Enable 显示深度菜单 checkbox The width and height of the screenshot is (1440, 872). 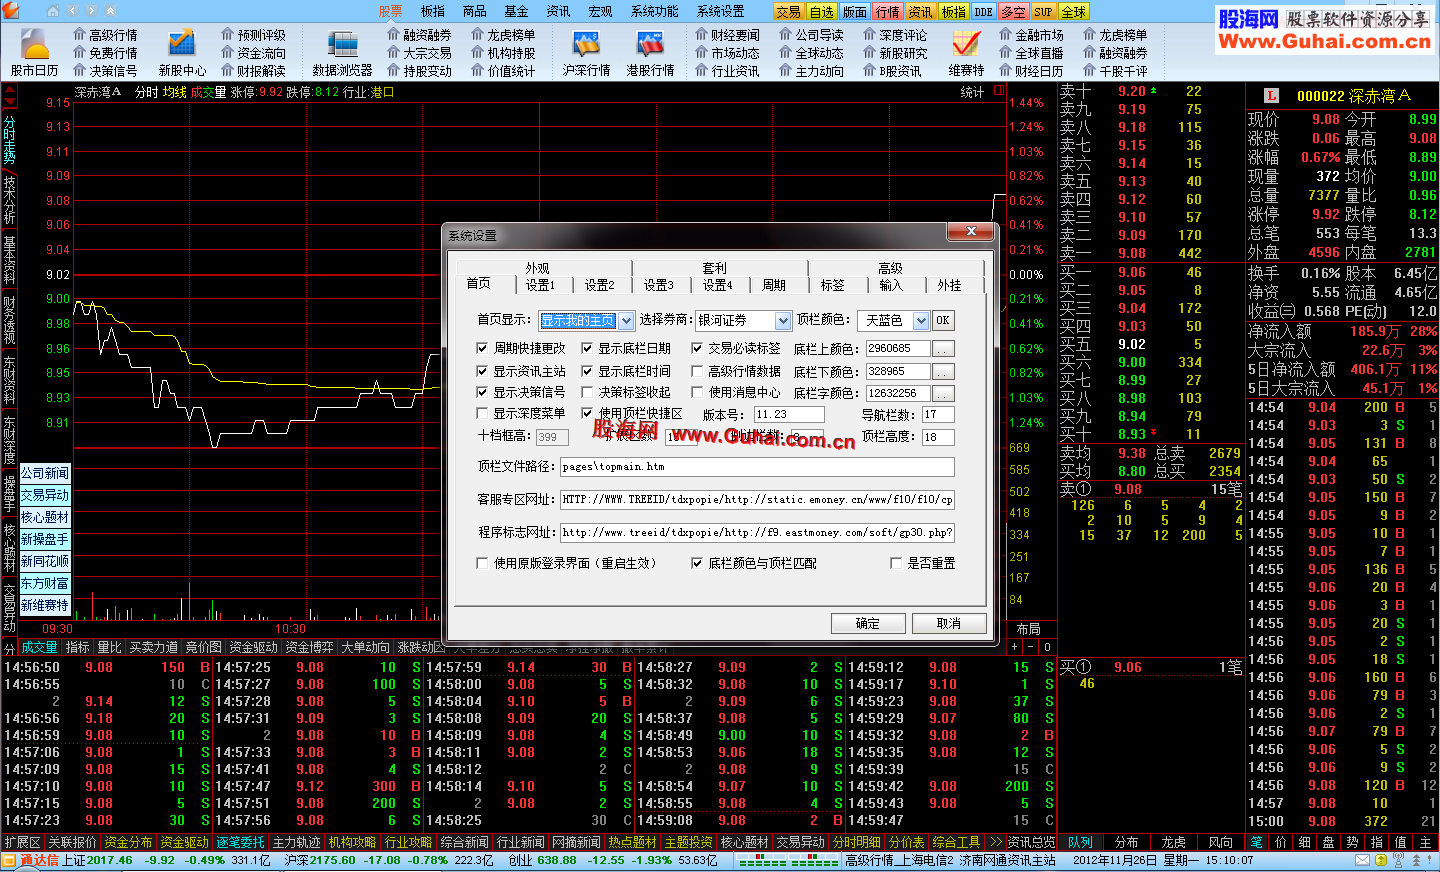pyautogui.click(x=483, y=413)
